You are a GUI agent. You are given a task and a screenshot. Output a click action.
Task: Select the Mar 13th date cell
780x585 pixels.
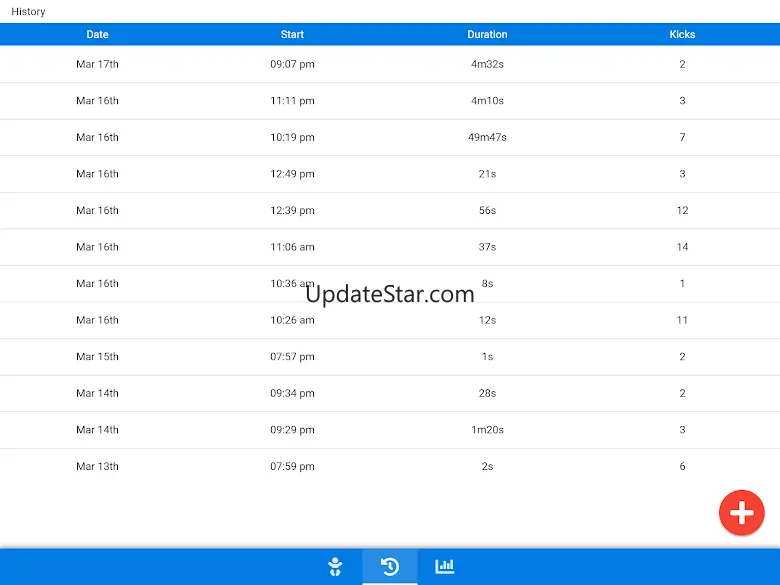[98, 466]
